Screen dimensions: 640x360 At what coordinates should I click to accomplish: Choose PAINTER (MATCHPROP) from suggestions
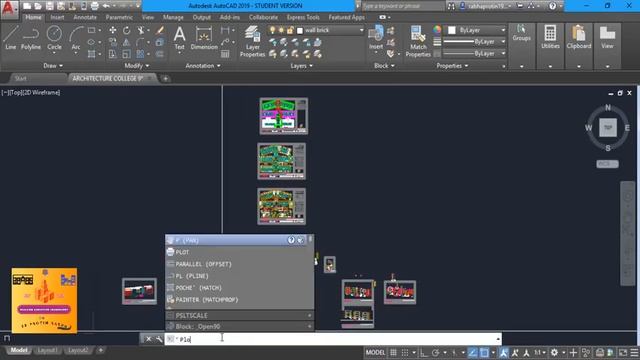tap(240, 300)
